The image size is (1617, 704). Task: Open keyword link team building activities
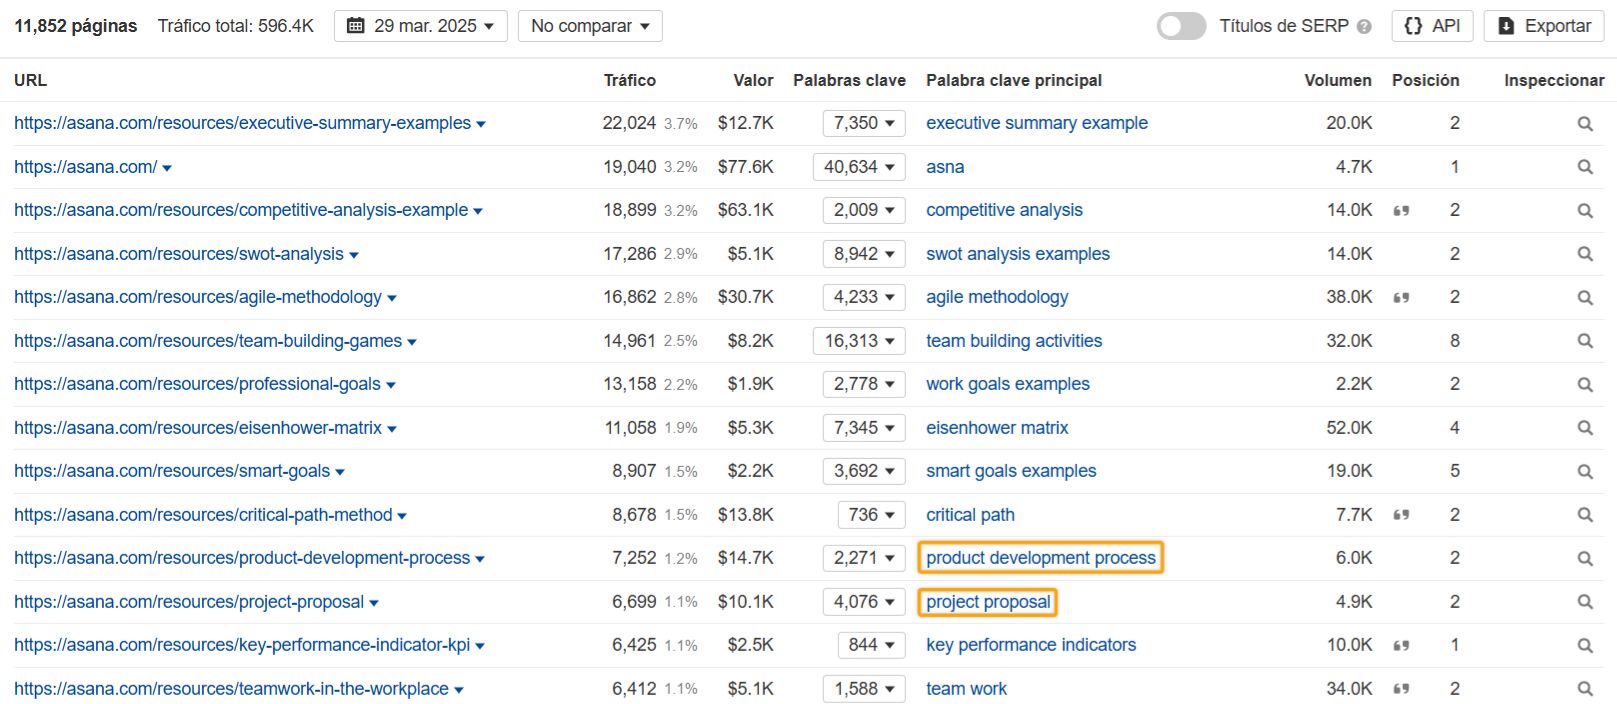pos(1014,341)
